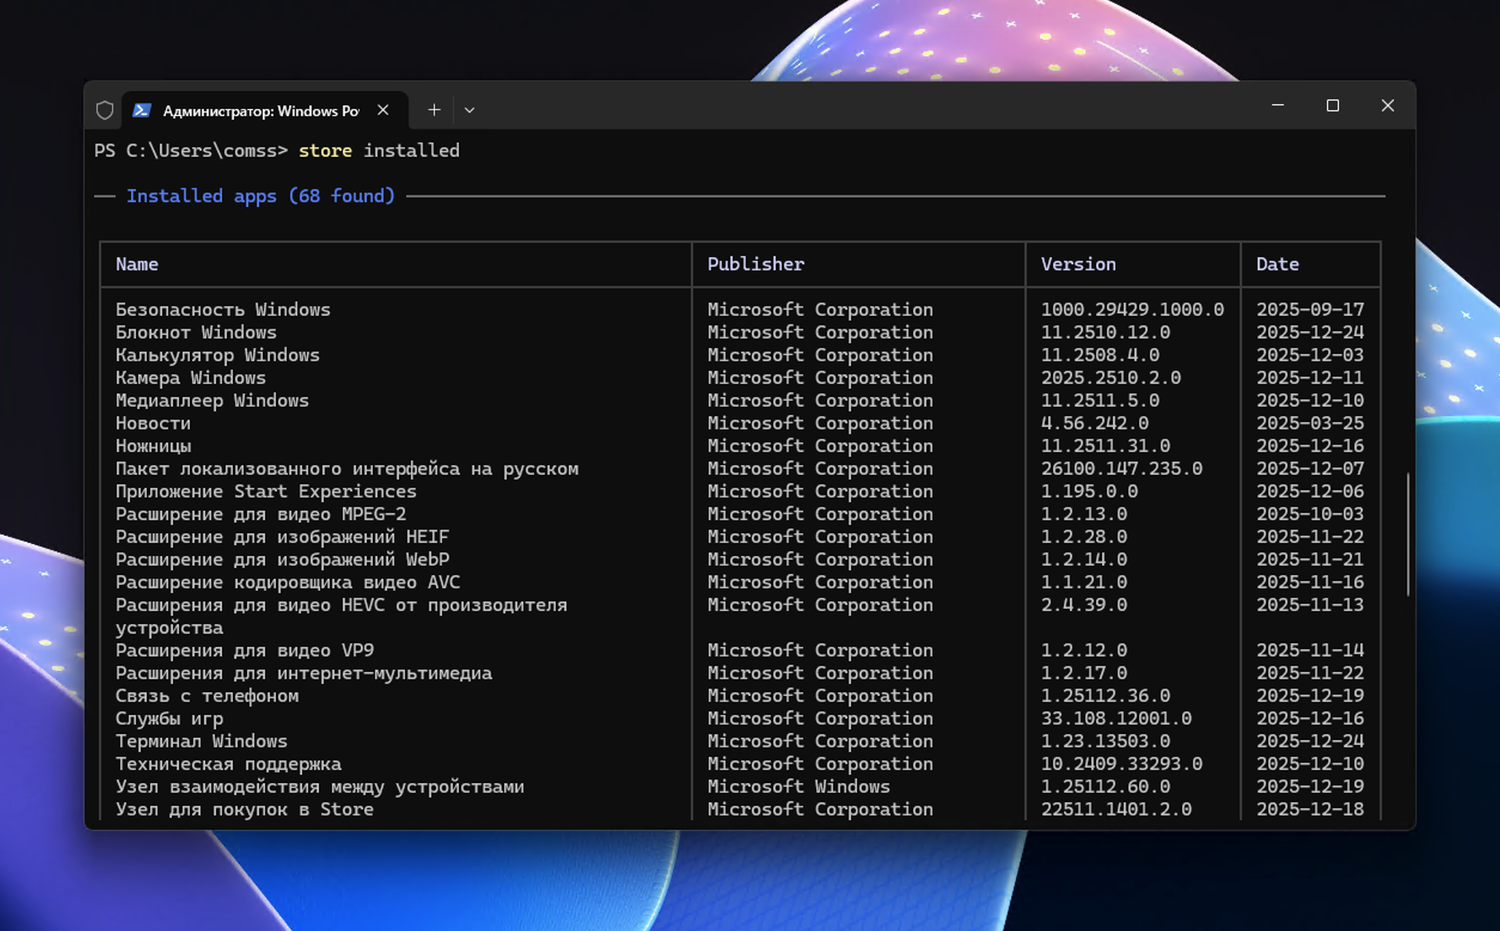The image size is (1500, 931).
Task: Close the terminal window
Action: click(x=1387, y=106)
